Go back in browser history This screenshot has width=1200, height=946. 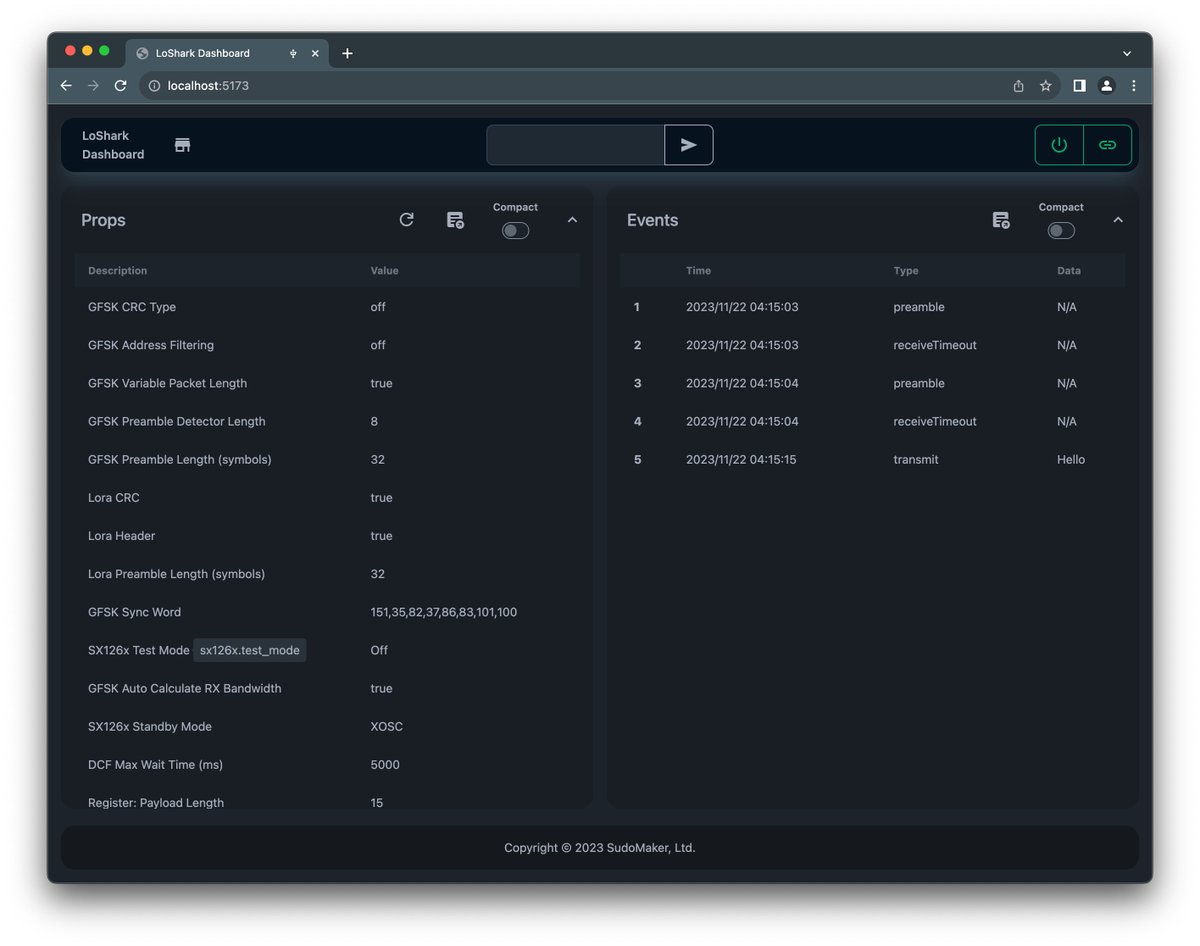coord(66,86)
